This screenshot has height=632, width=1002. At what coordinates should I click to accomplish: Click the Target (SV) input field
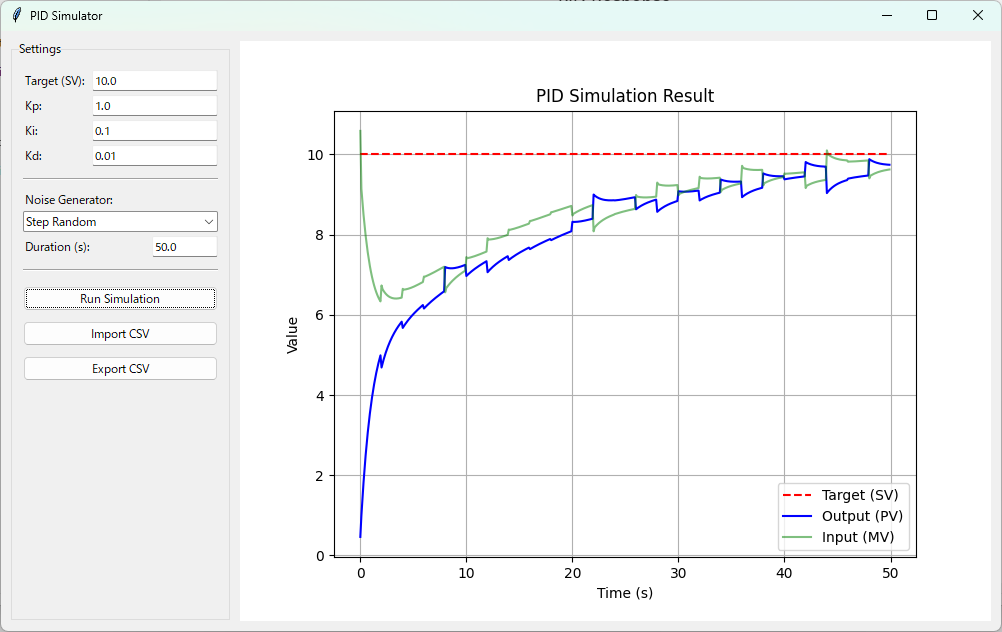point(154,81)
